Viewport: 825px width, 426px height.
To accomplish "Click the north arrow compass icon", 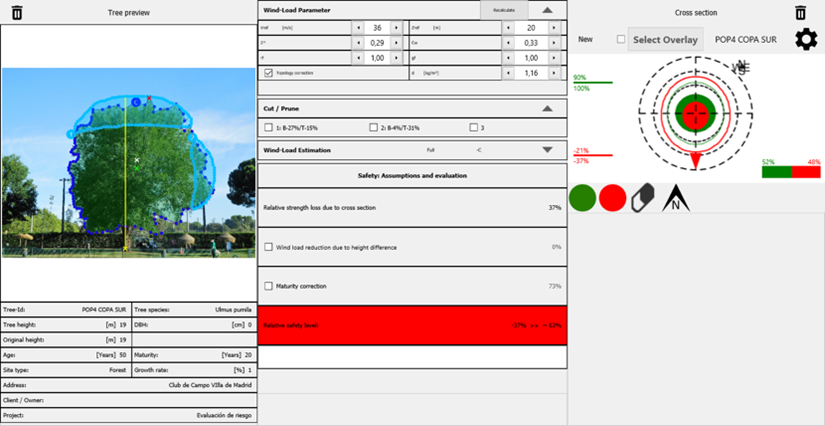I will pos(676,199).
